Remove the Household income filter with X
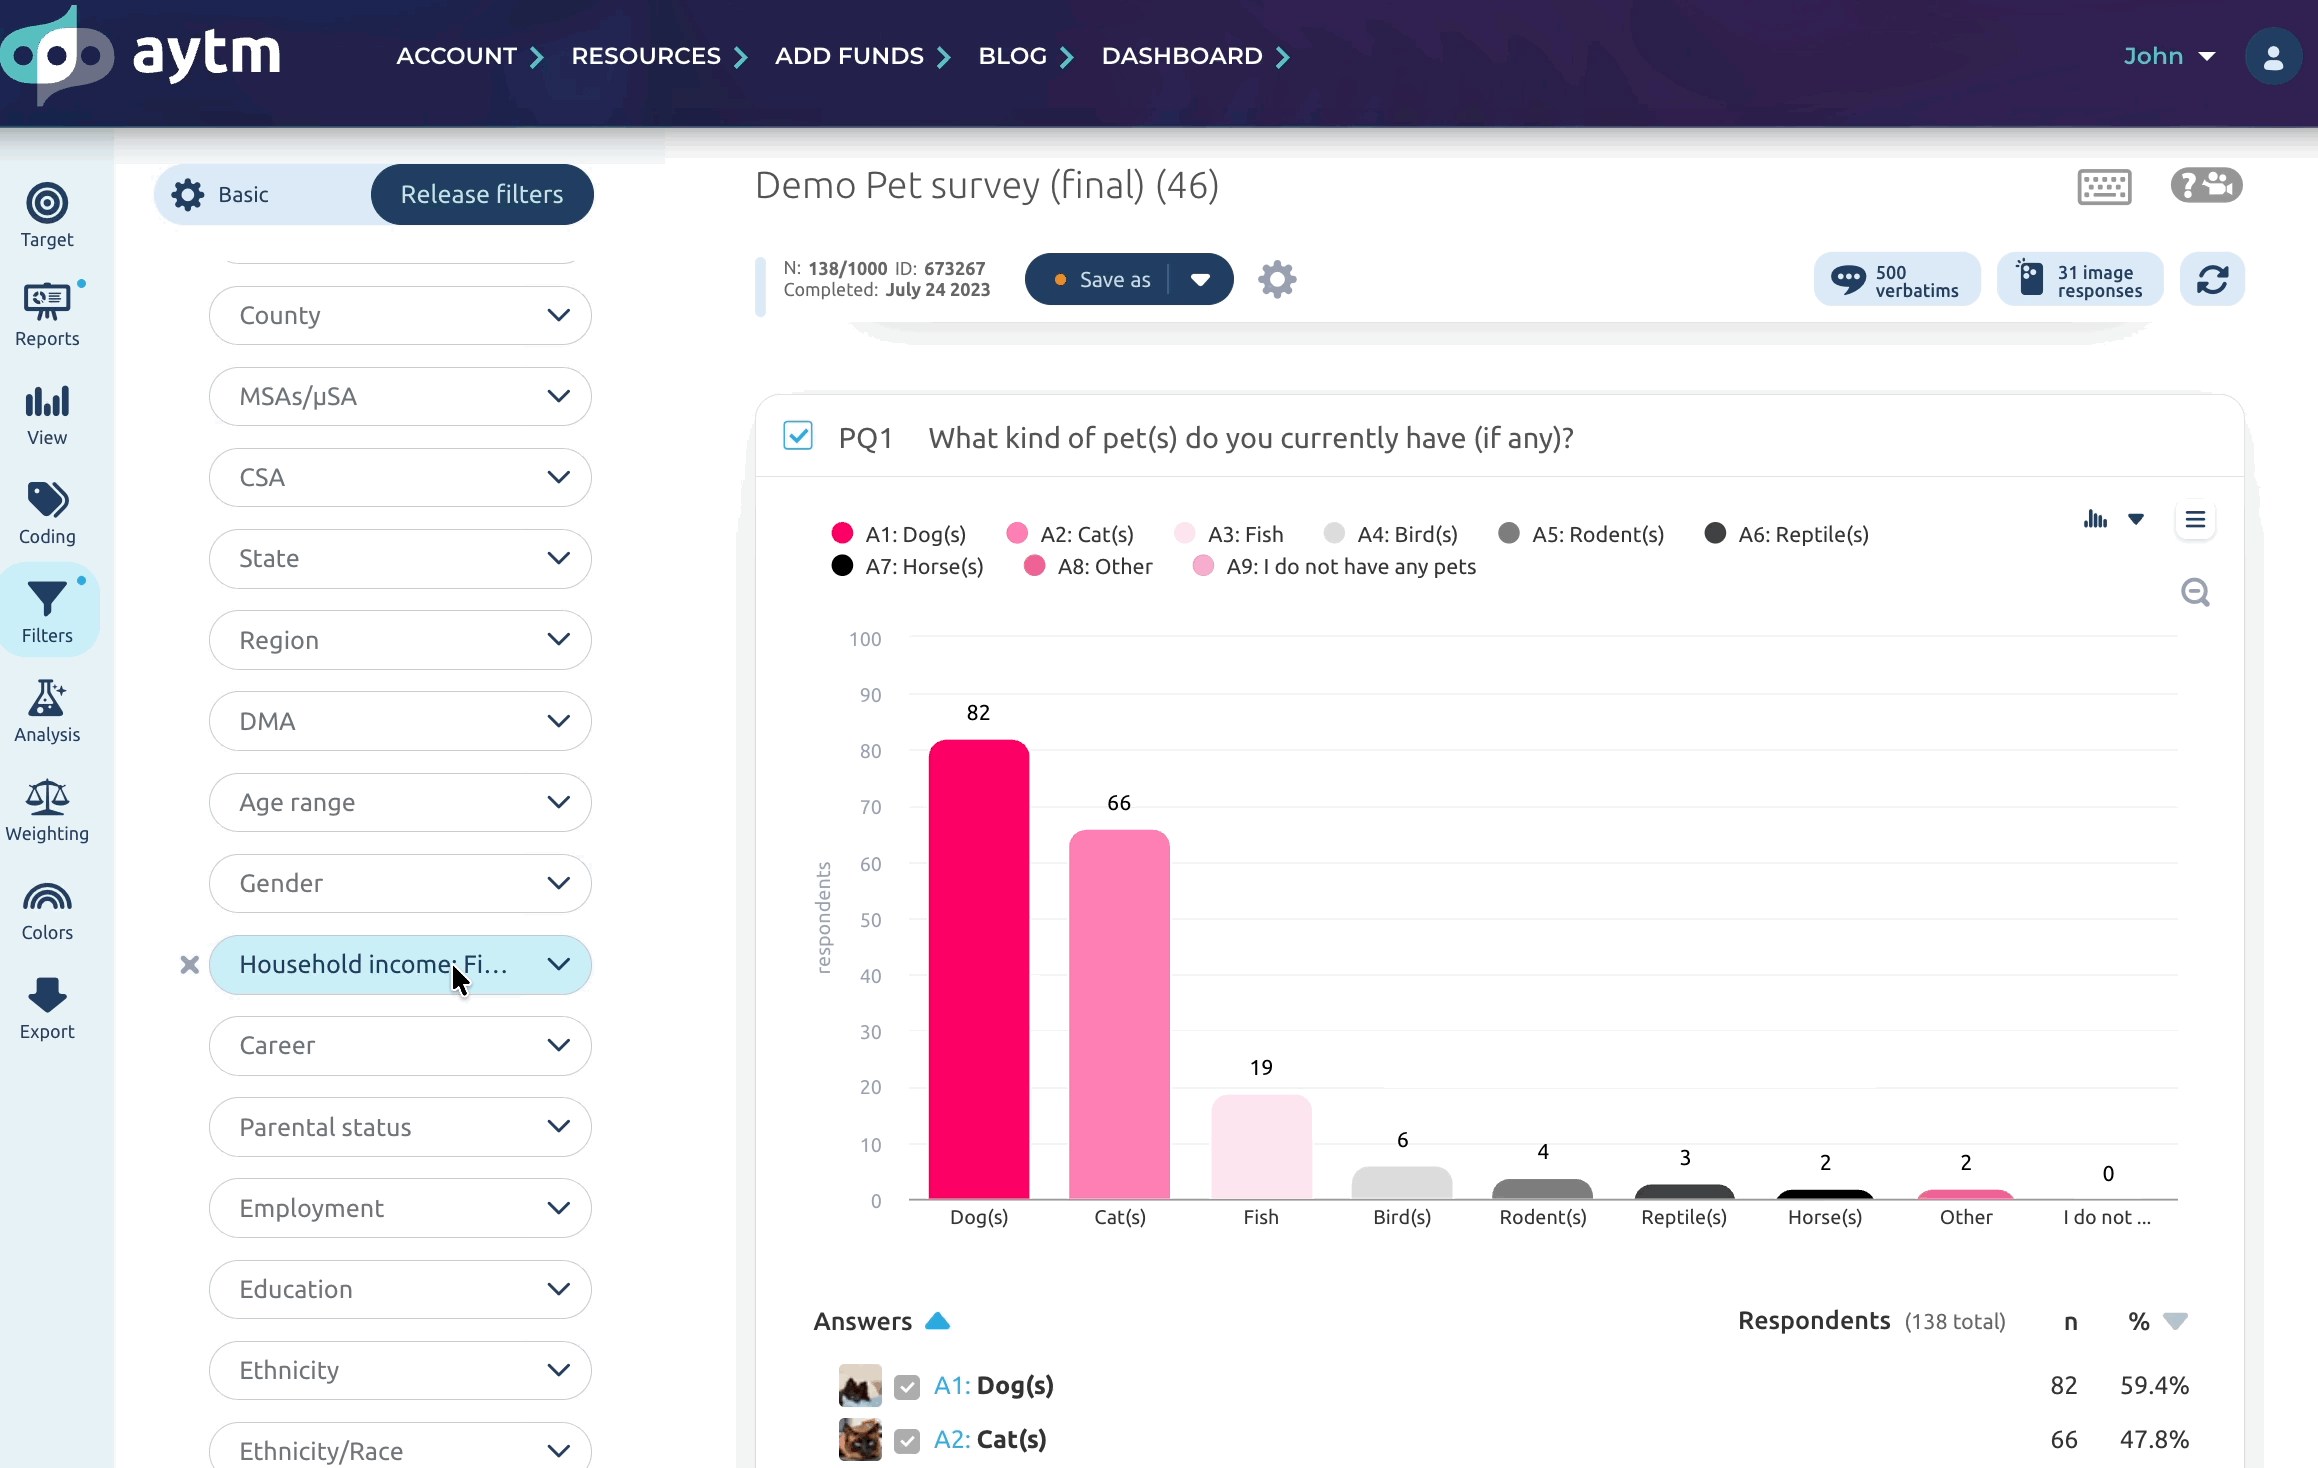This screenshot has height=1468, width=2318. (189, 965)
